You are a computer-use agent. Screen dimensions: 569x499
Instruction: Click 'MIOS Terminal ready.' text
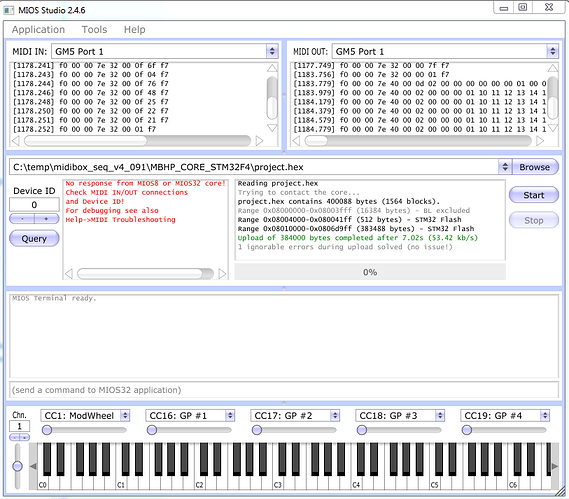(54, 298)
